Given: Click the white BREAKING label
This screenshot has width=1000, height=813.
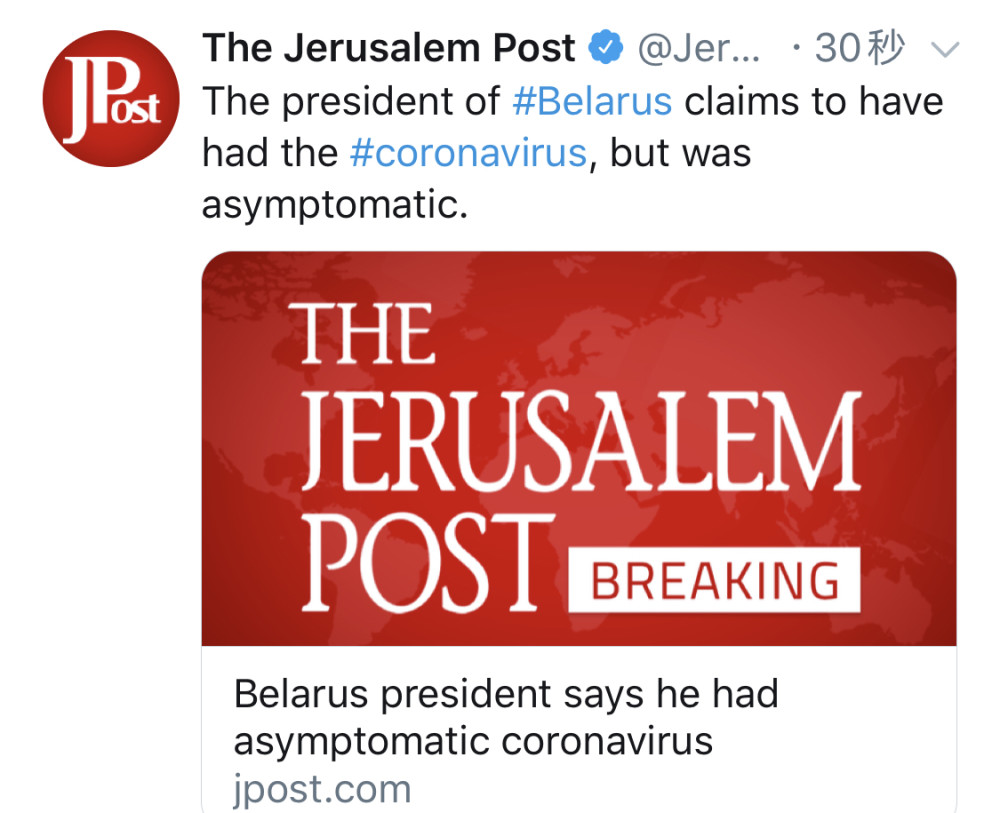Looking at the screenshot, I should [714, 580].
